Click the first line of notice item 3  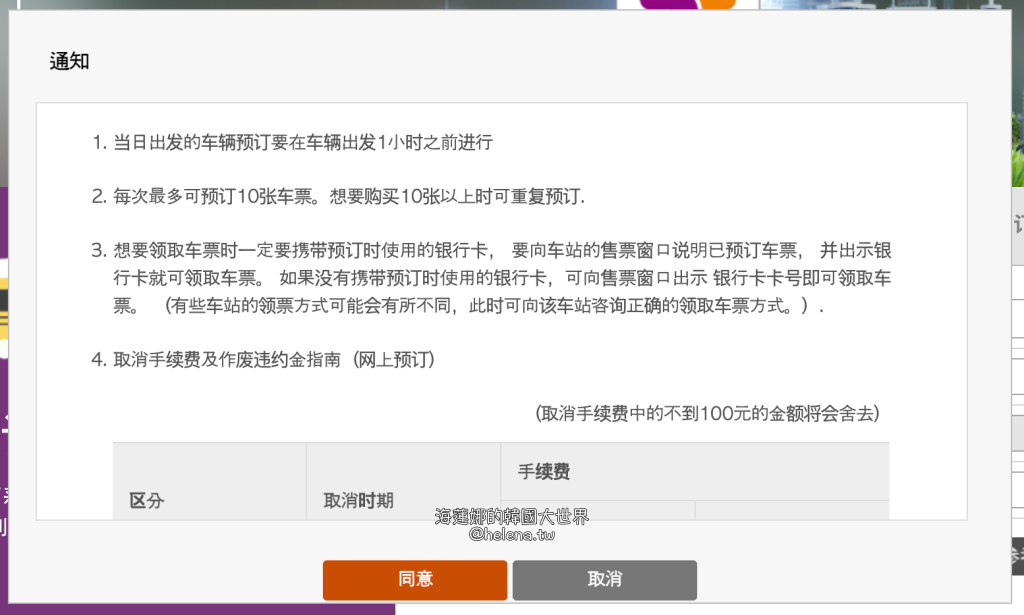click(502, 250)
